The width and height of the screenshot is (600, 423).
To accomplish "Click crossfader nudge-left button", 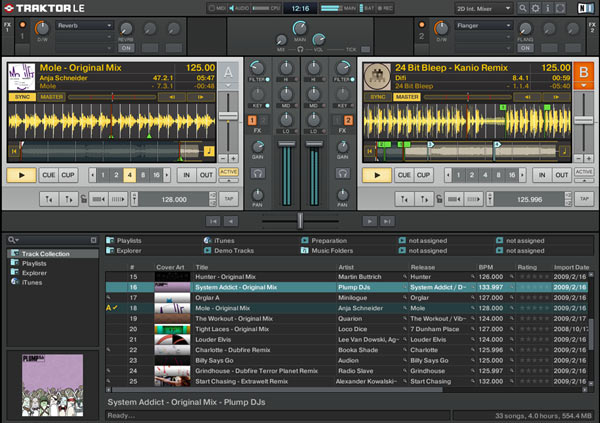I will coord(230,221).
